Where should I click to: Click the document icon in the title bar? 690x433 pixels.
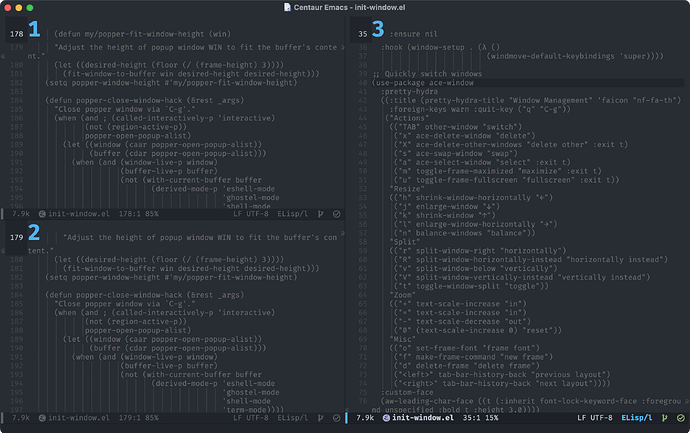[x=287, y=7]
